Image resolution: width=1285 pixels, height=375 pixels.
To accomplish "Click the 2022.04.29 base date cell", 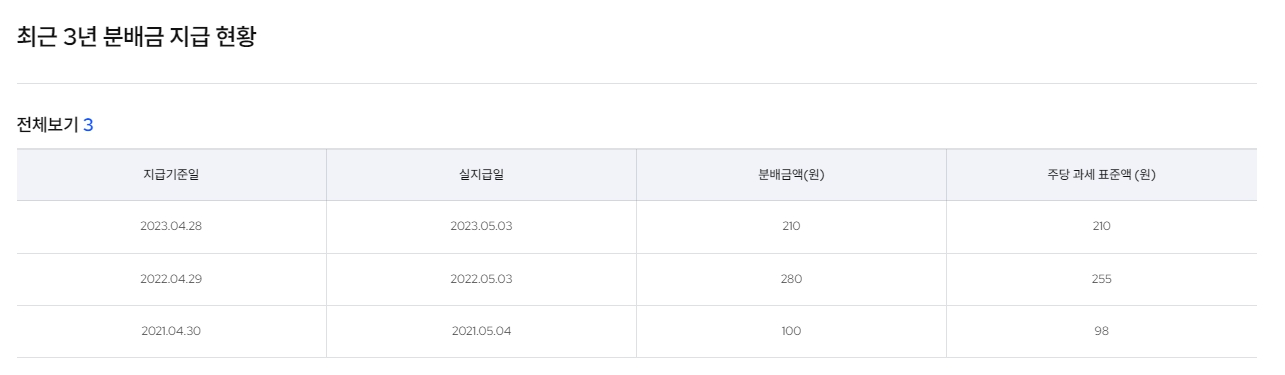I will tap(171, 279).
